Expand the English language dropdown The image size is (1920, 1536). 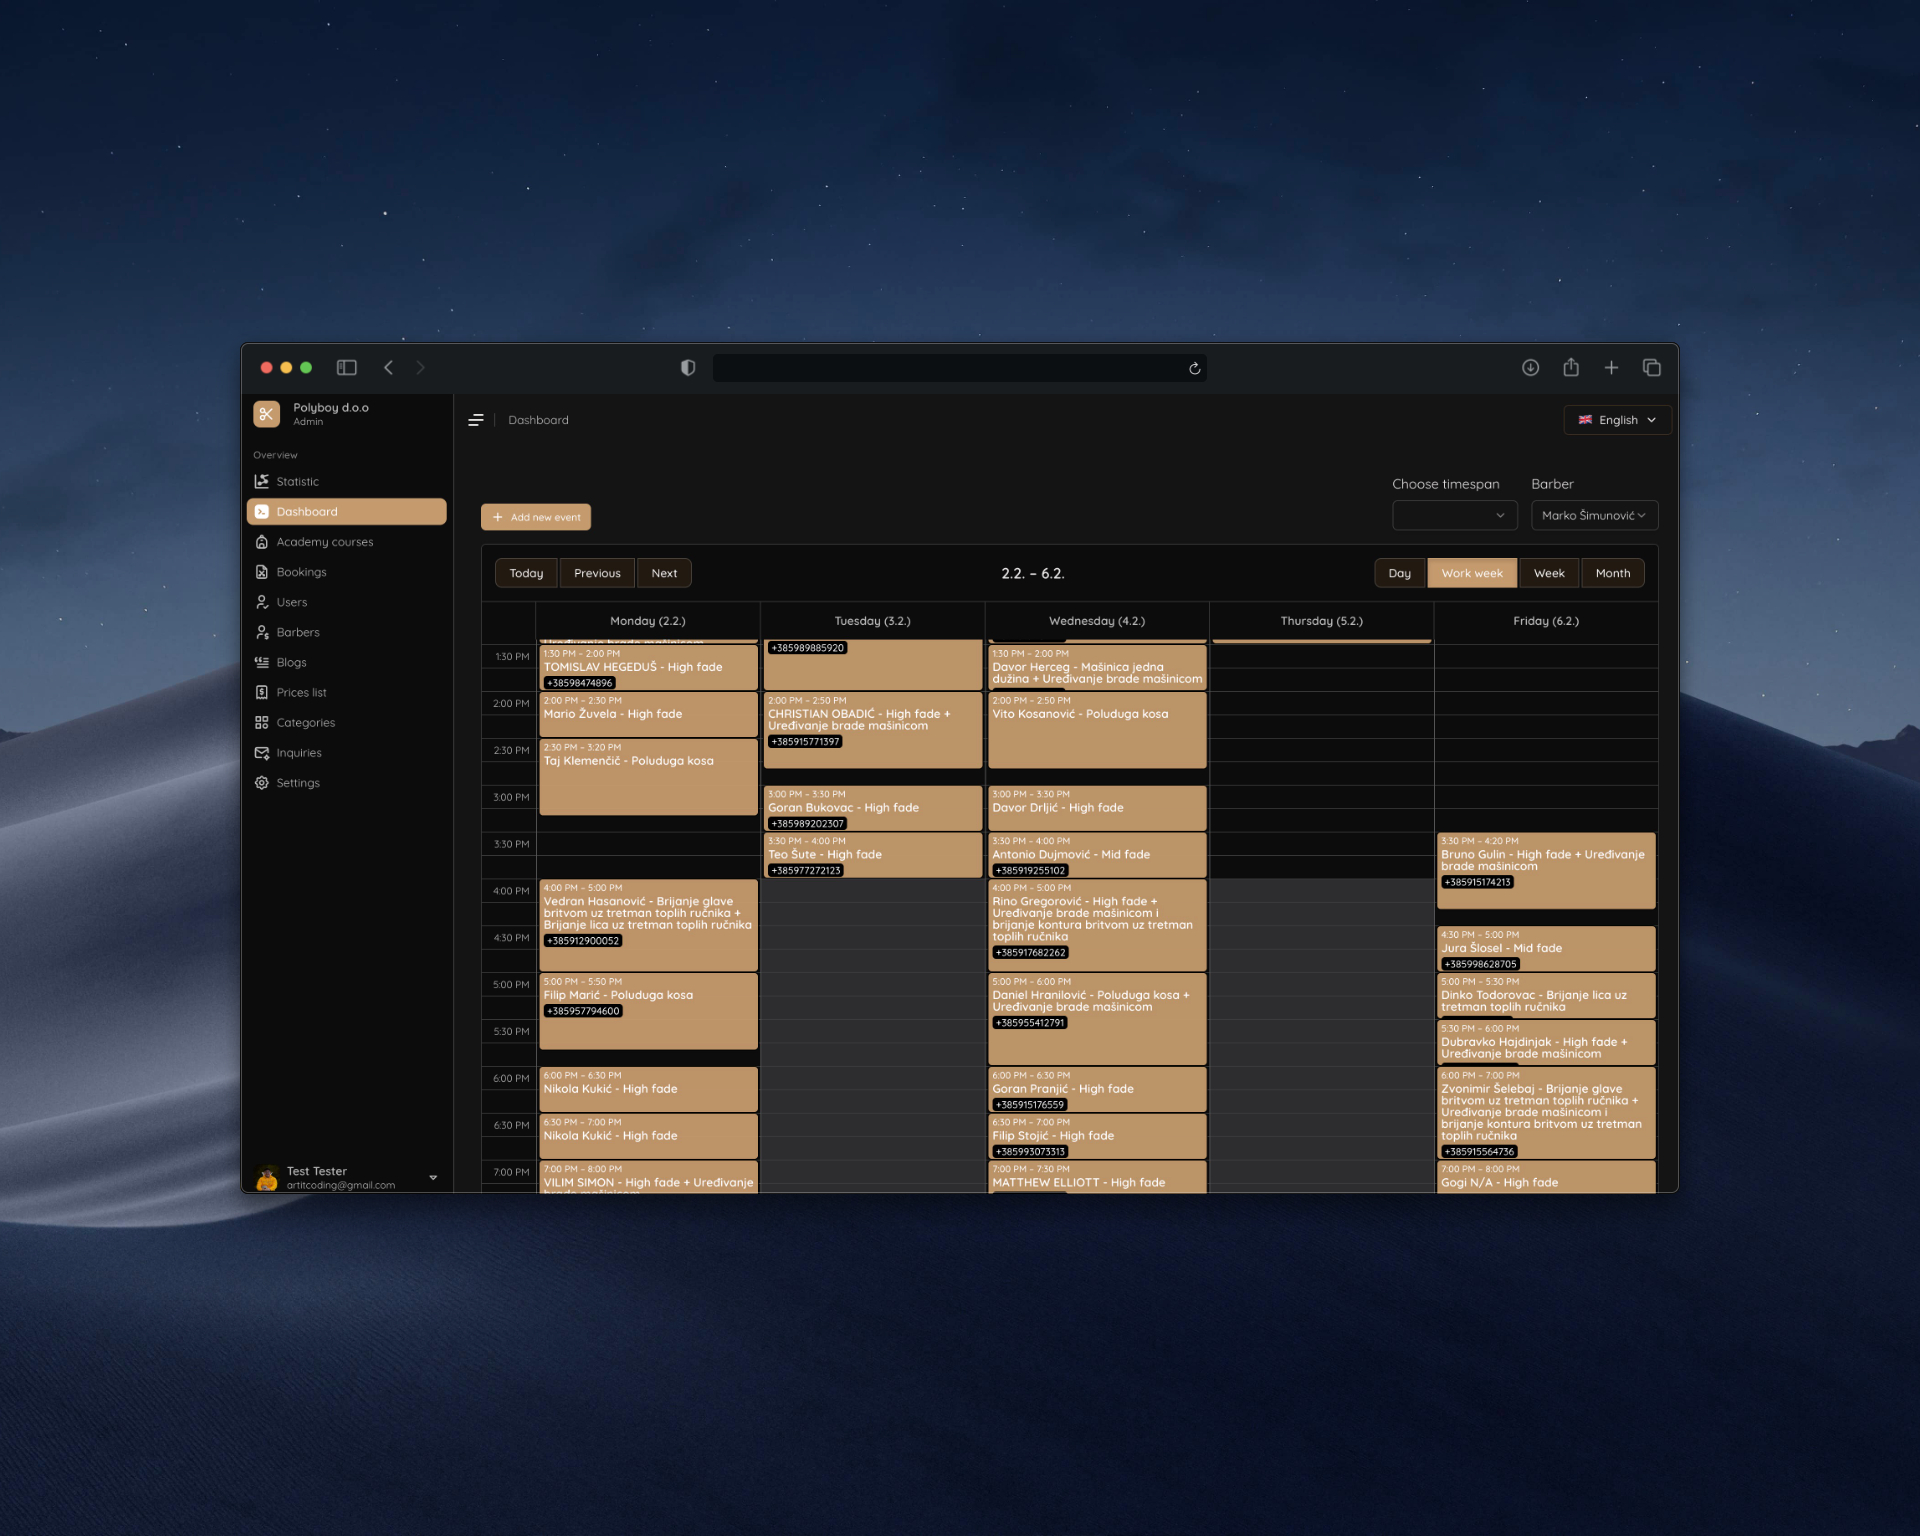coord(1616,420)
